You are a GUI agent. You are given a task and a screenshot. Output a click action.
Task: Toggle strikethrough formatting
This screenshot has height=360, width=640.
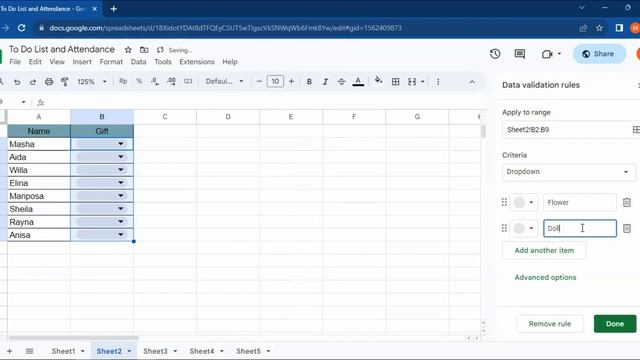click(x=342, y=82)
